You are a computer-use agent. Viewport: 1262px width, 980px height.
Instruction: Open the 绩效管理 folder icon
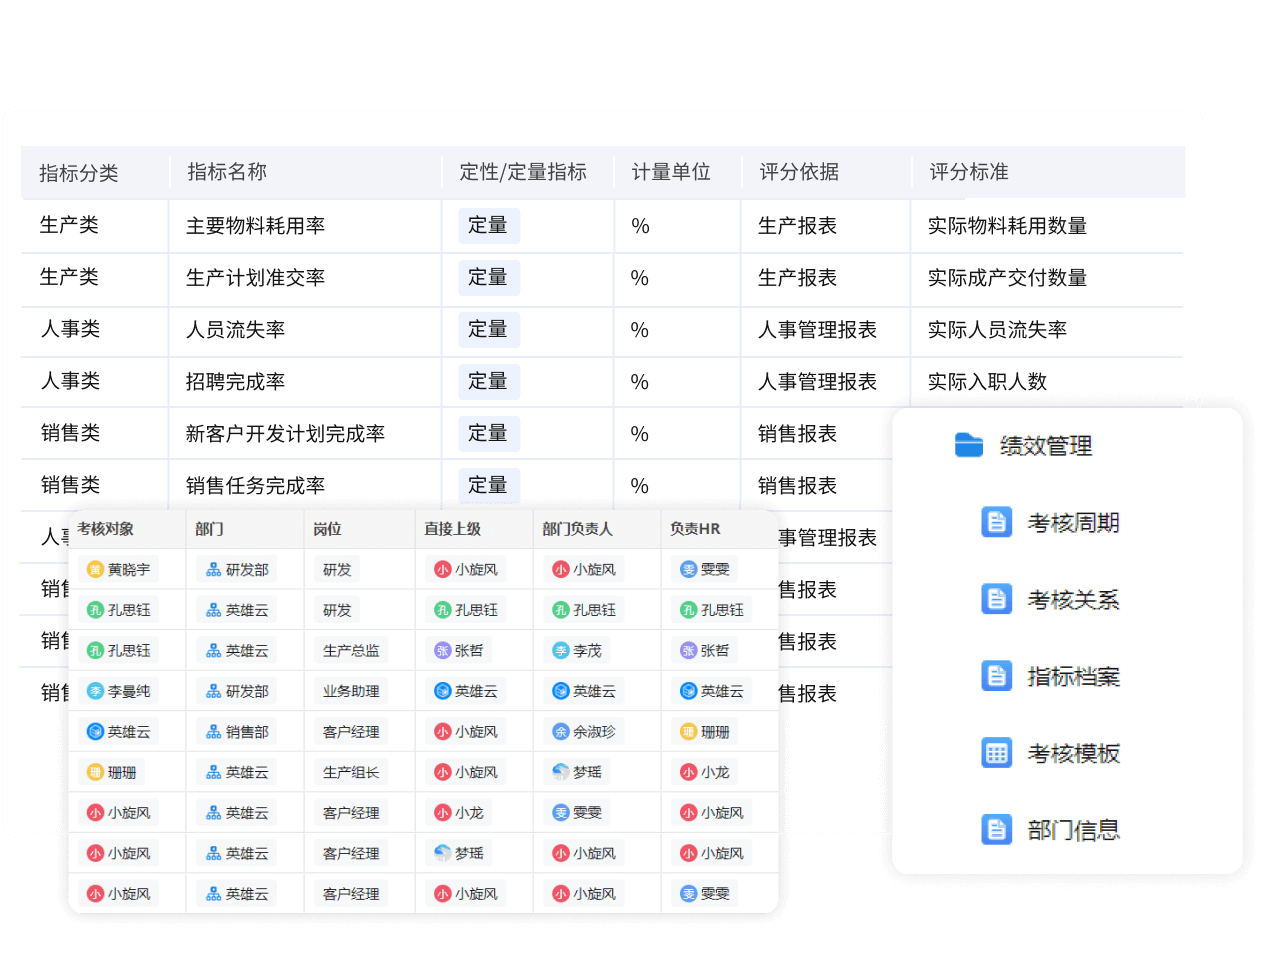point(968,445)
